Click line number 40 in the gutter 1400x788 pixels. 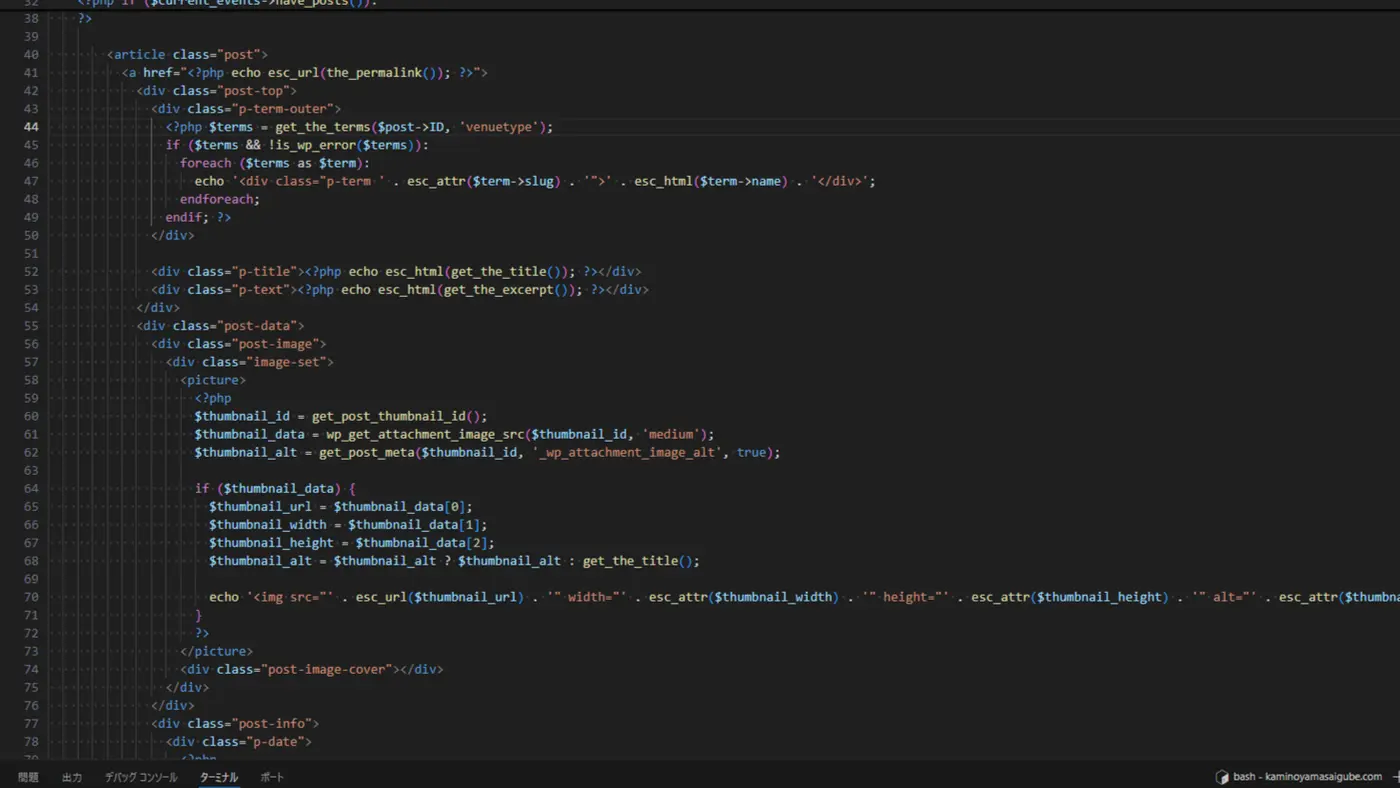click(31, 55)
